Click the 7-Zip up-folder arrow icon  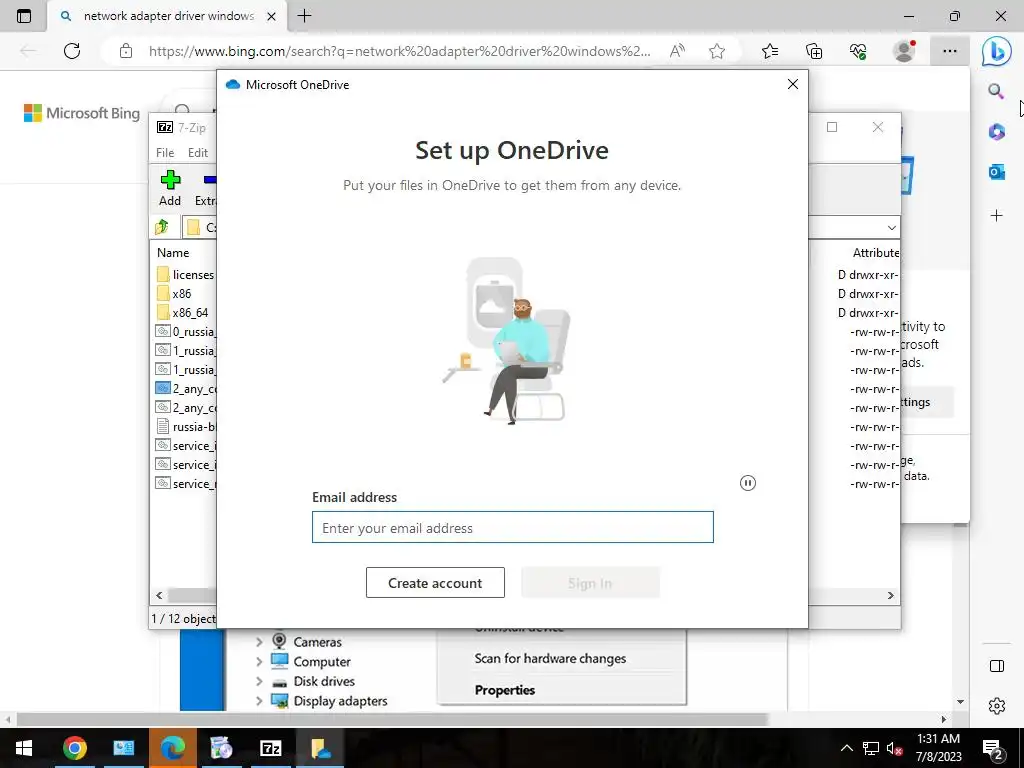162,227
